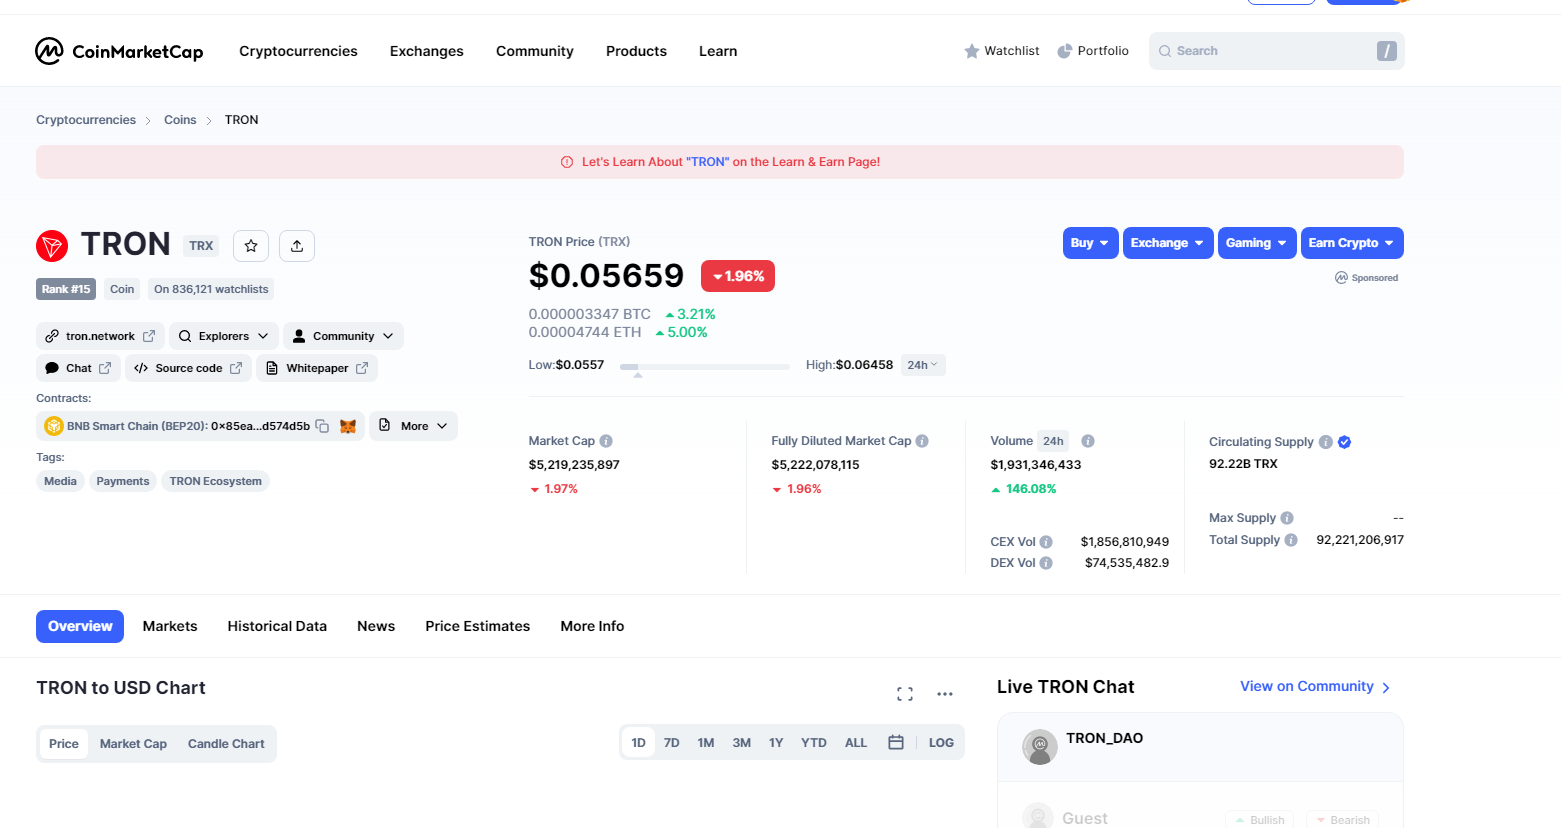Viewport: 1561px width, 828px height.
Task: Open the Community links dropdown
Action: 343,336
